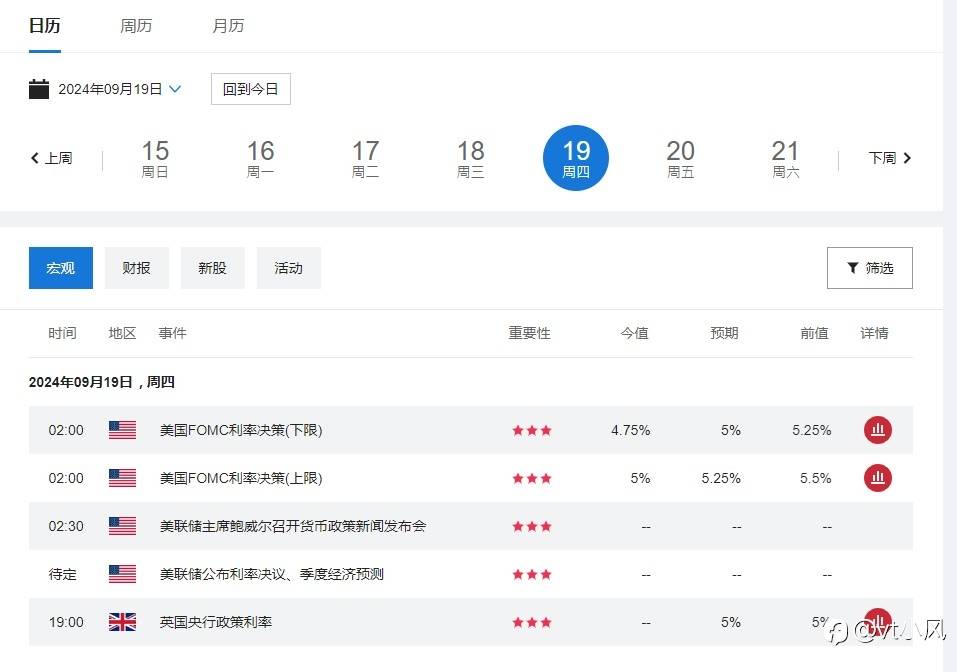Open chart details for FOMC rate lower bound
This screenshot has height=672, width=957.
877,430
